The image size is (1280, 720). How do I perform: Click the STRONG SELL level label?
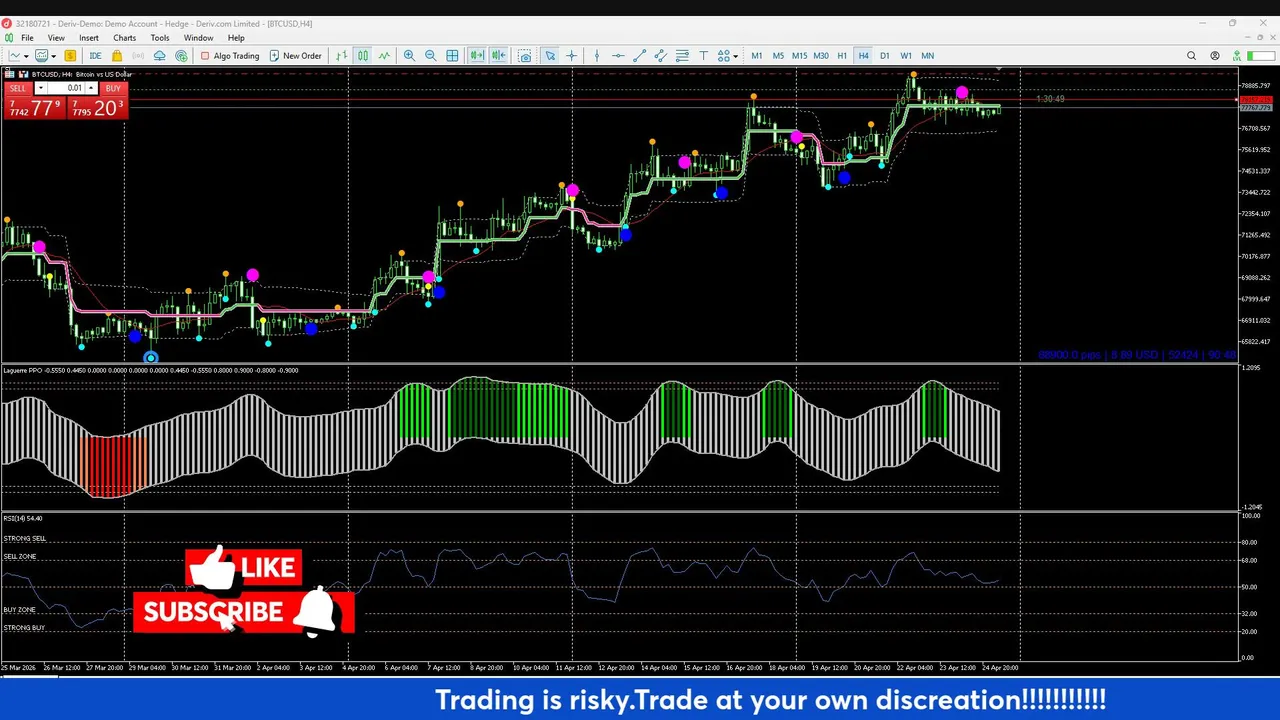(24, 539)
